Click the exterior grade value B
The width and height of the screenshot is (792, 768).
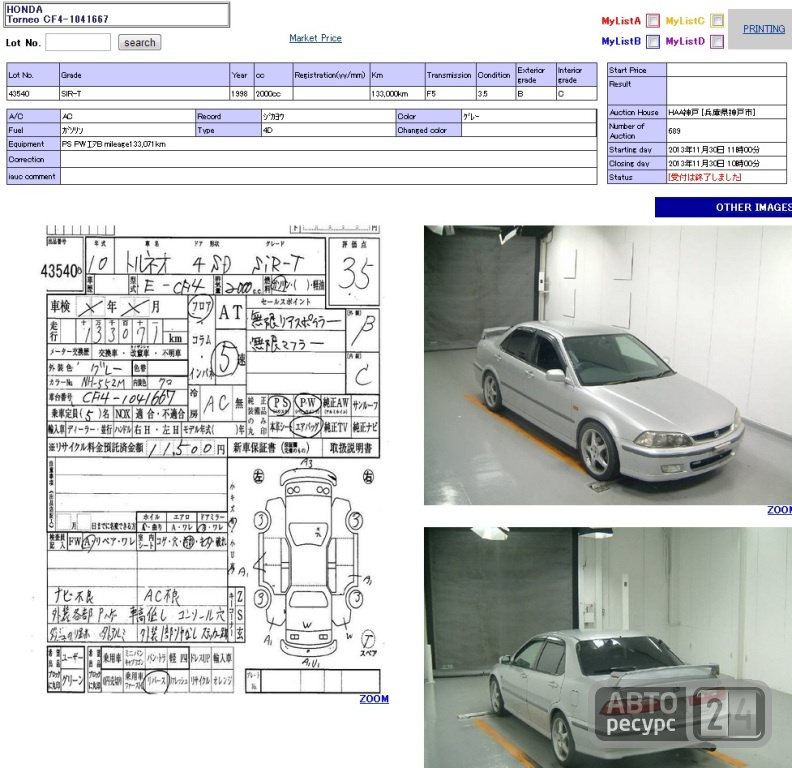535,93
